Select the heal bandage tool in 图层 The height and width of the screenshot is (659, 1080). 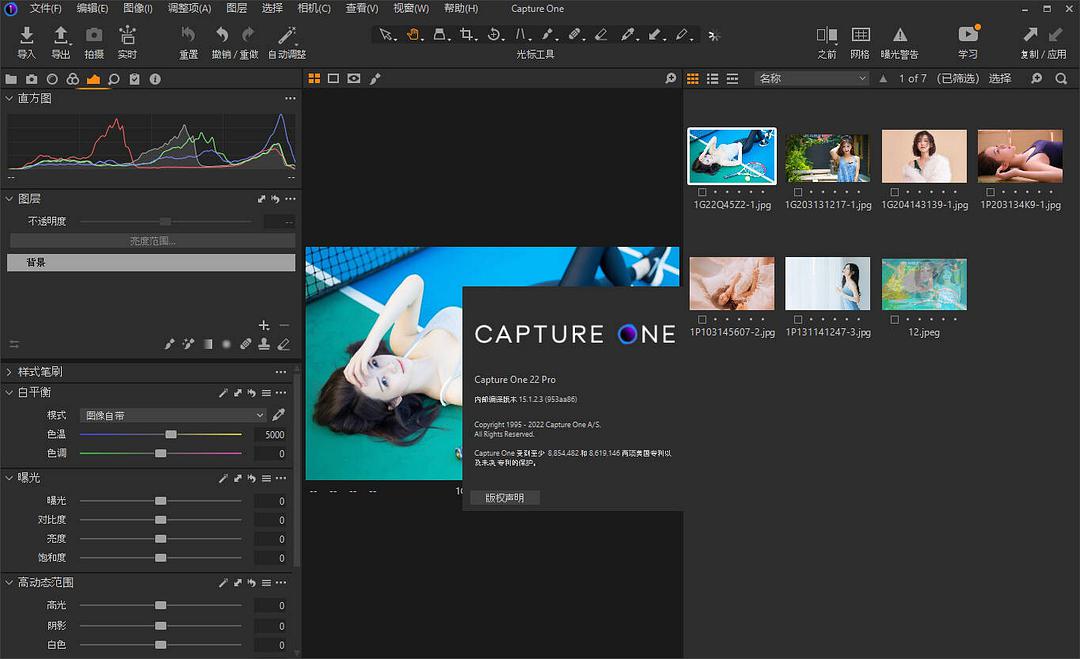pyautogui.click(x=245, y=344)
